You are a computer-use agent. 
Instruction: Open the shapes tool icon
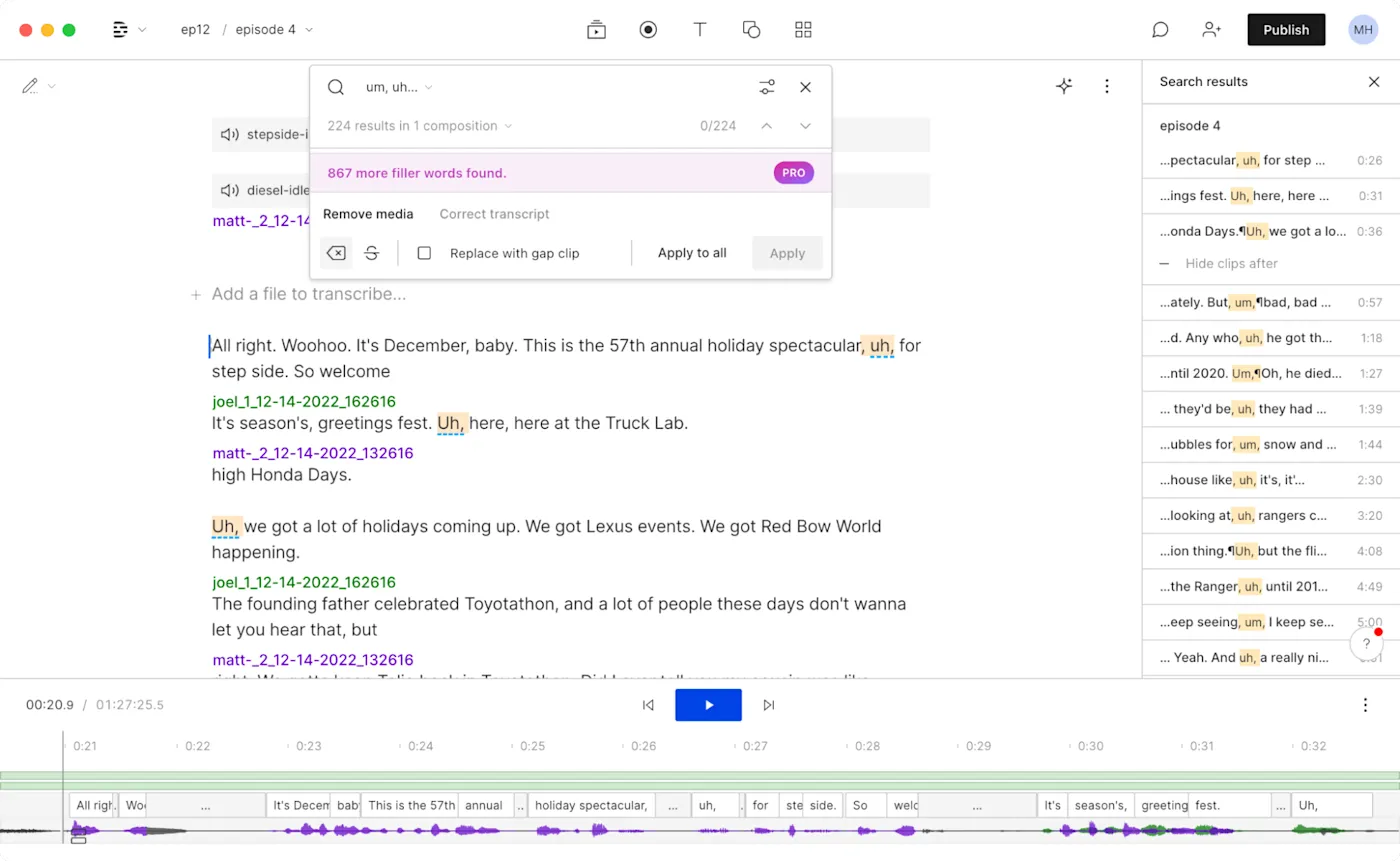click(752, 30)
